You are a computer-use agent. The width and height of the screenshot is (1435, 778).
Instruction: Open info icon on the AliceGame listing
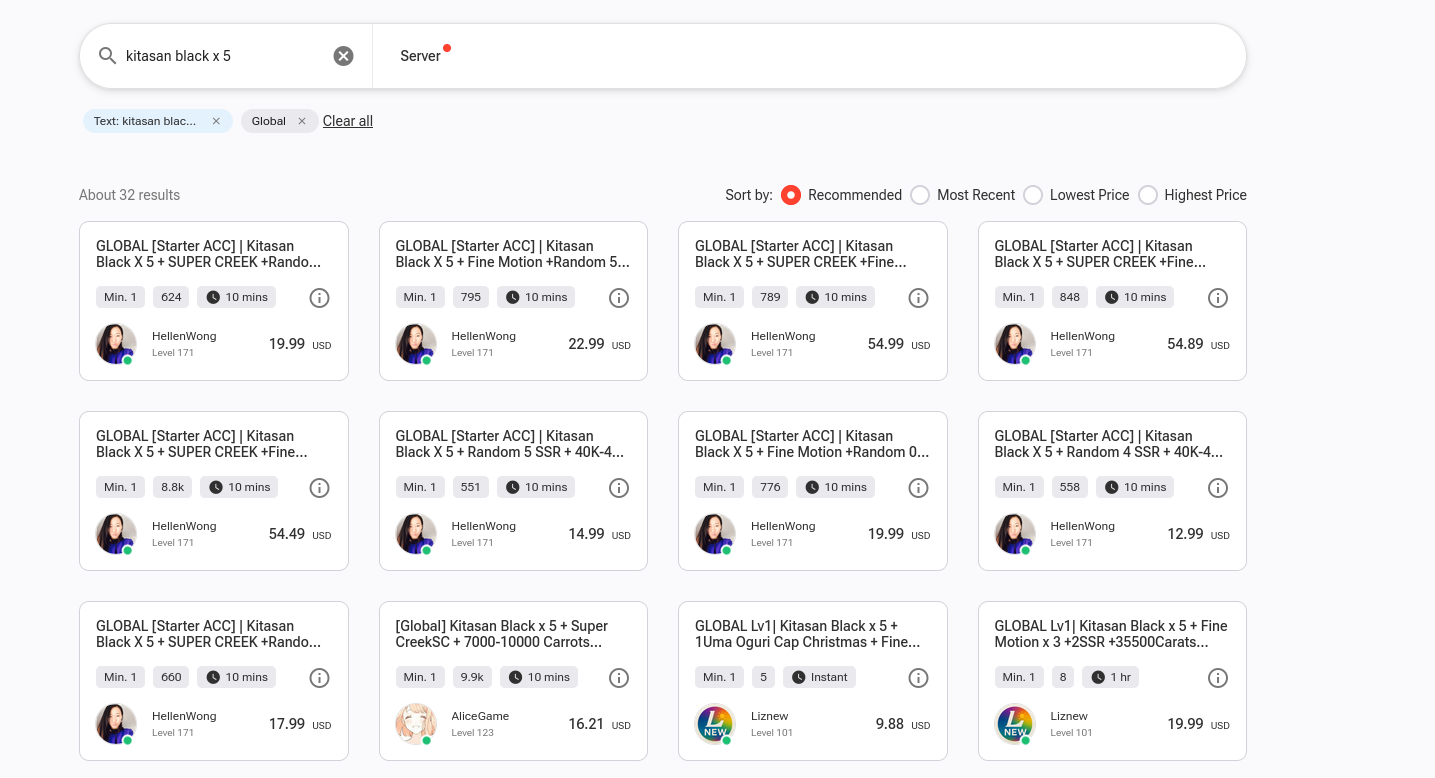[x=619, y=678]
